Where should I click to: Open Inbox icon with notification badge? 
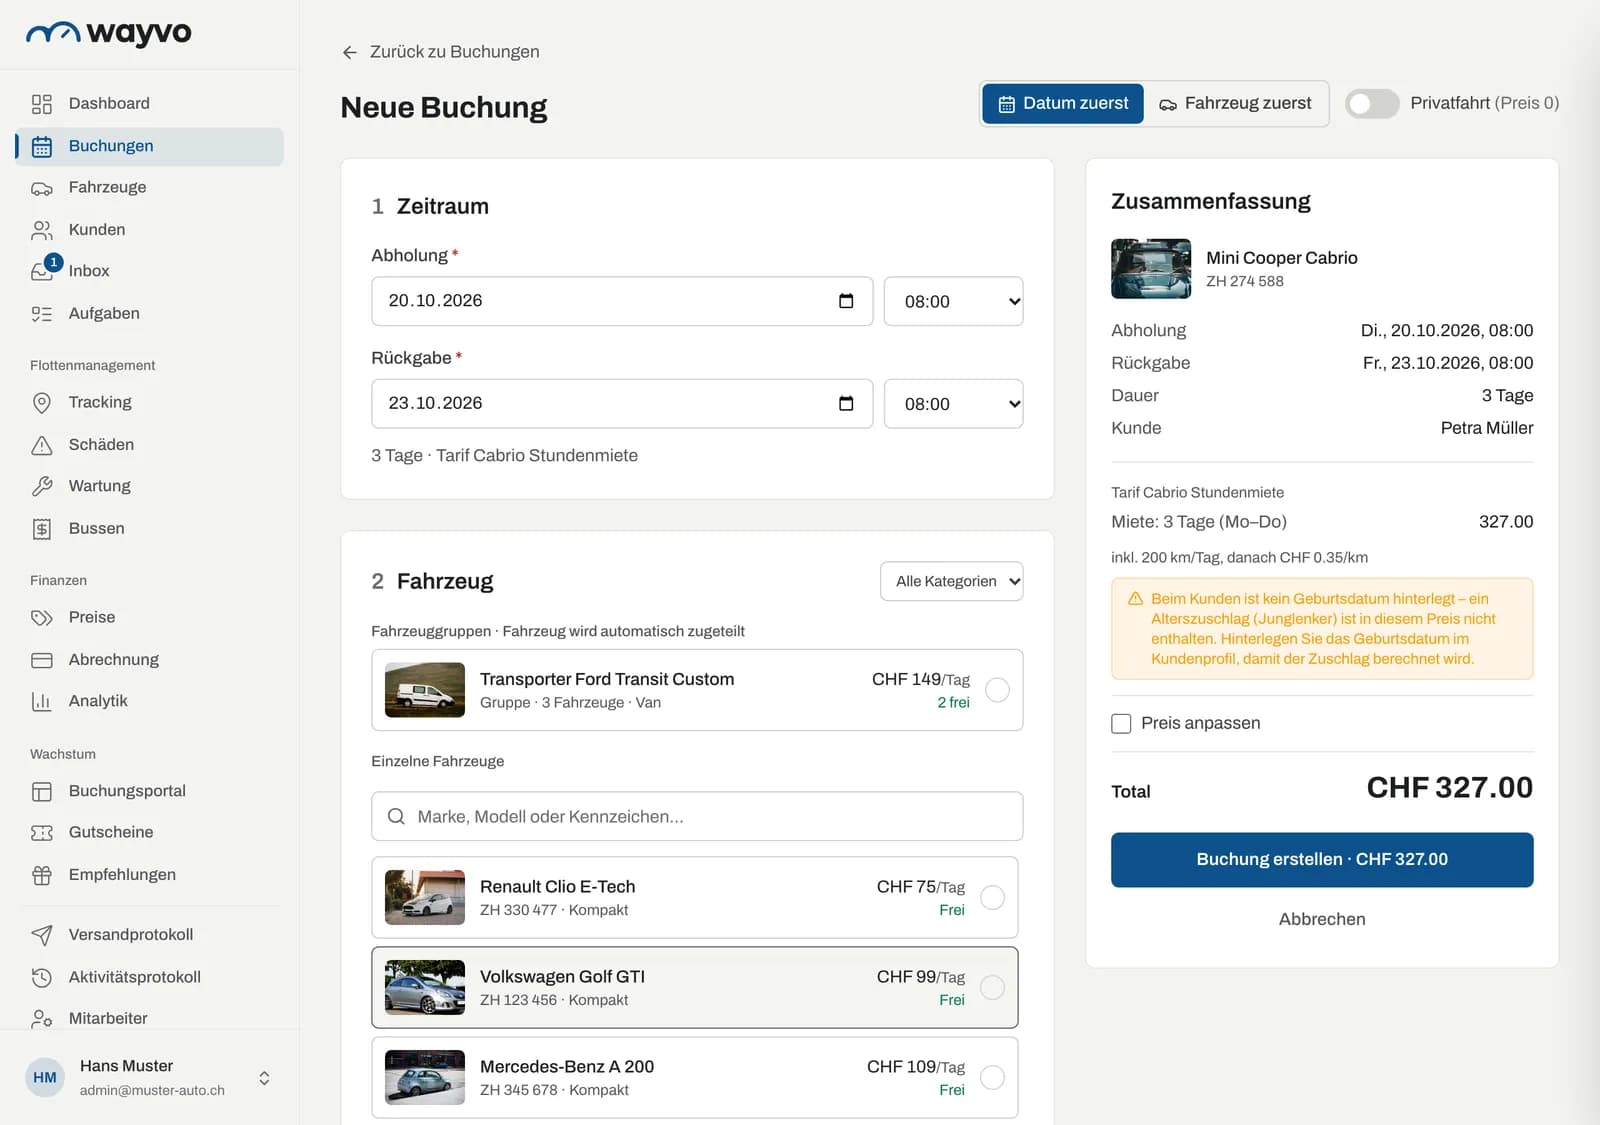tap(43, 270)
